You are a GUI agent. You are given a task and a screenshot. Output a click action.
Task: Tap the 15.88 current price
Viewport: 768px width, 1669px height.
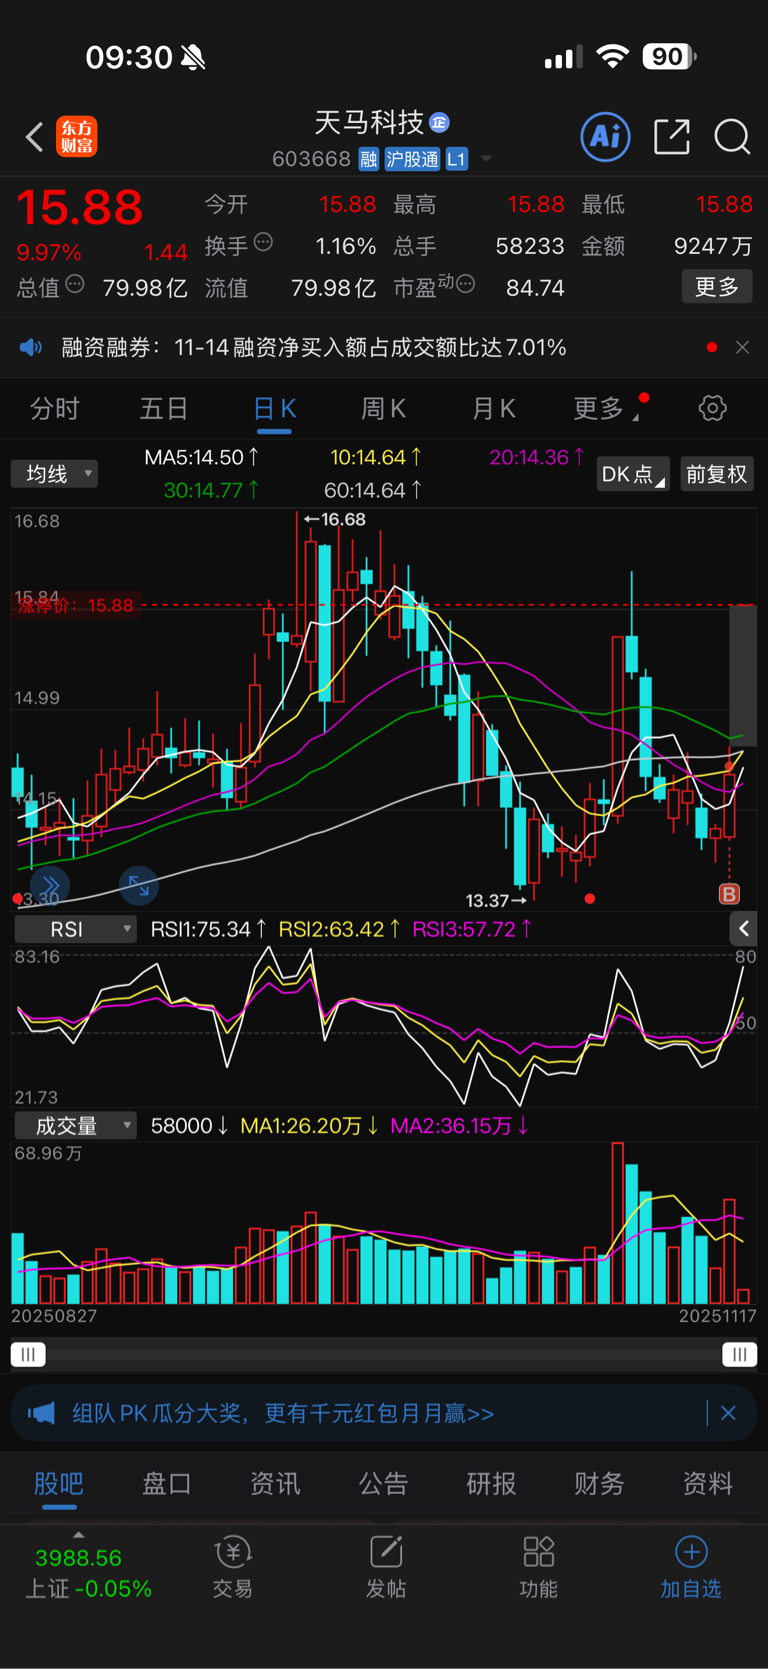(80, 208)
